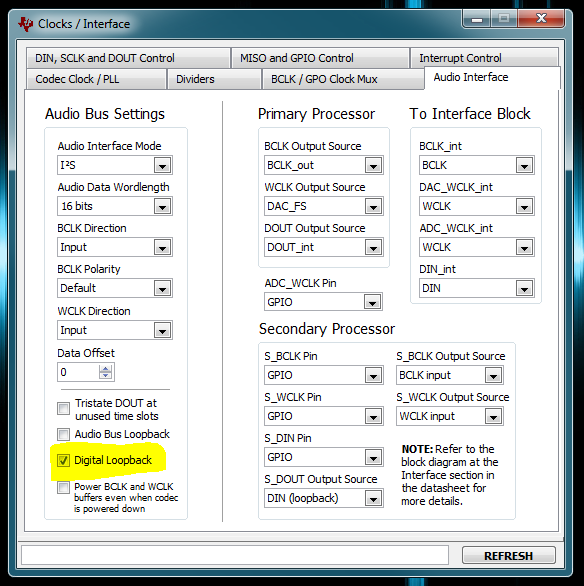Open the BCLK Polarity dropdown
The width and height of the screenshot is (584, 586).
click(115, 288)
